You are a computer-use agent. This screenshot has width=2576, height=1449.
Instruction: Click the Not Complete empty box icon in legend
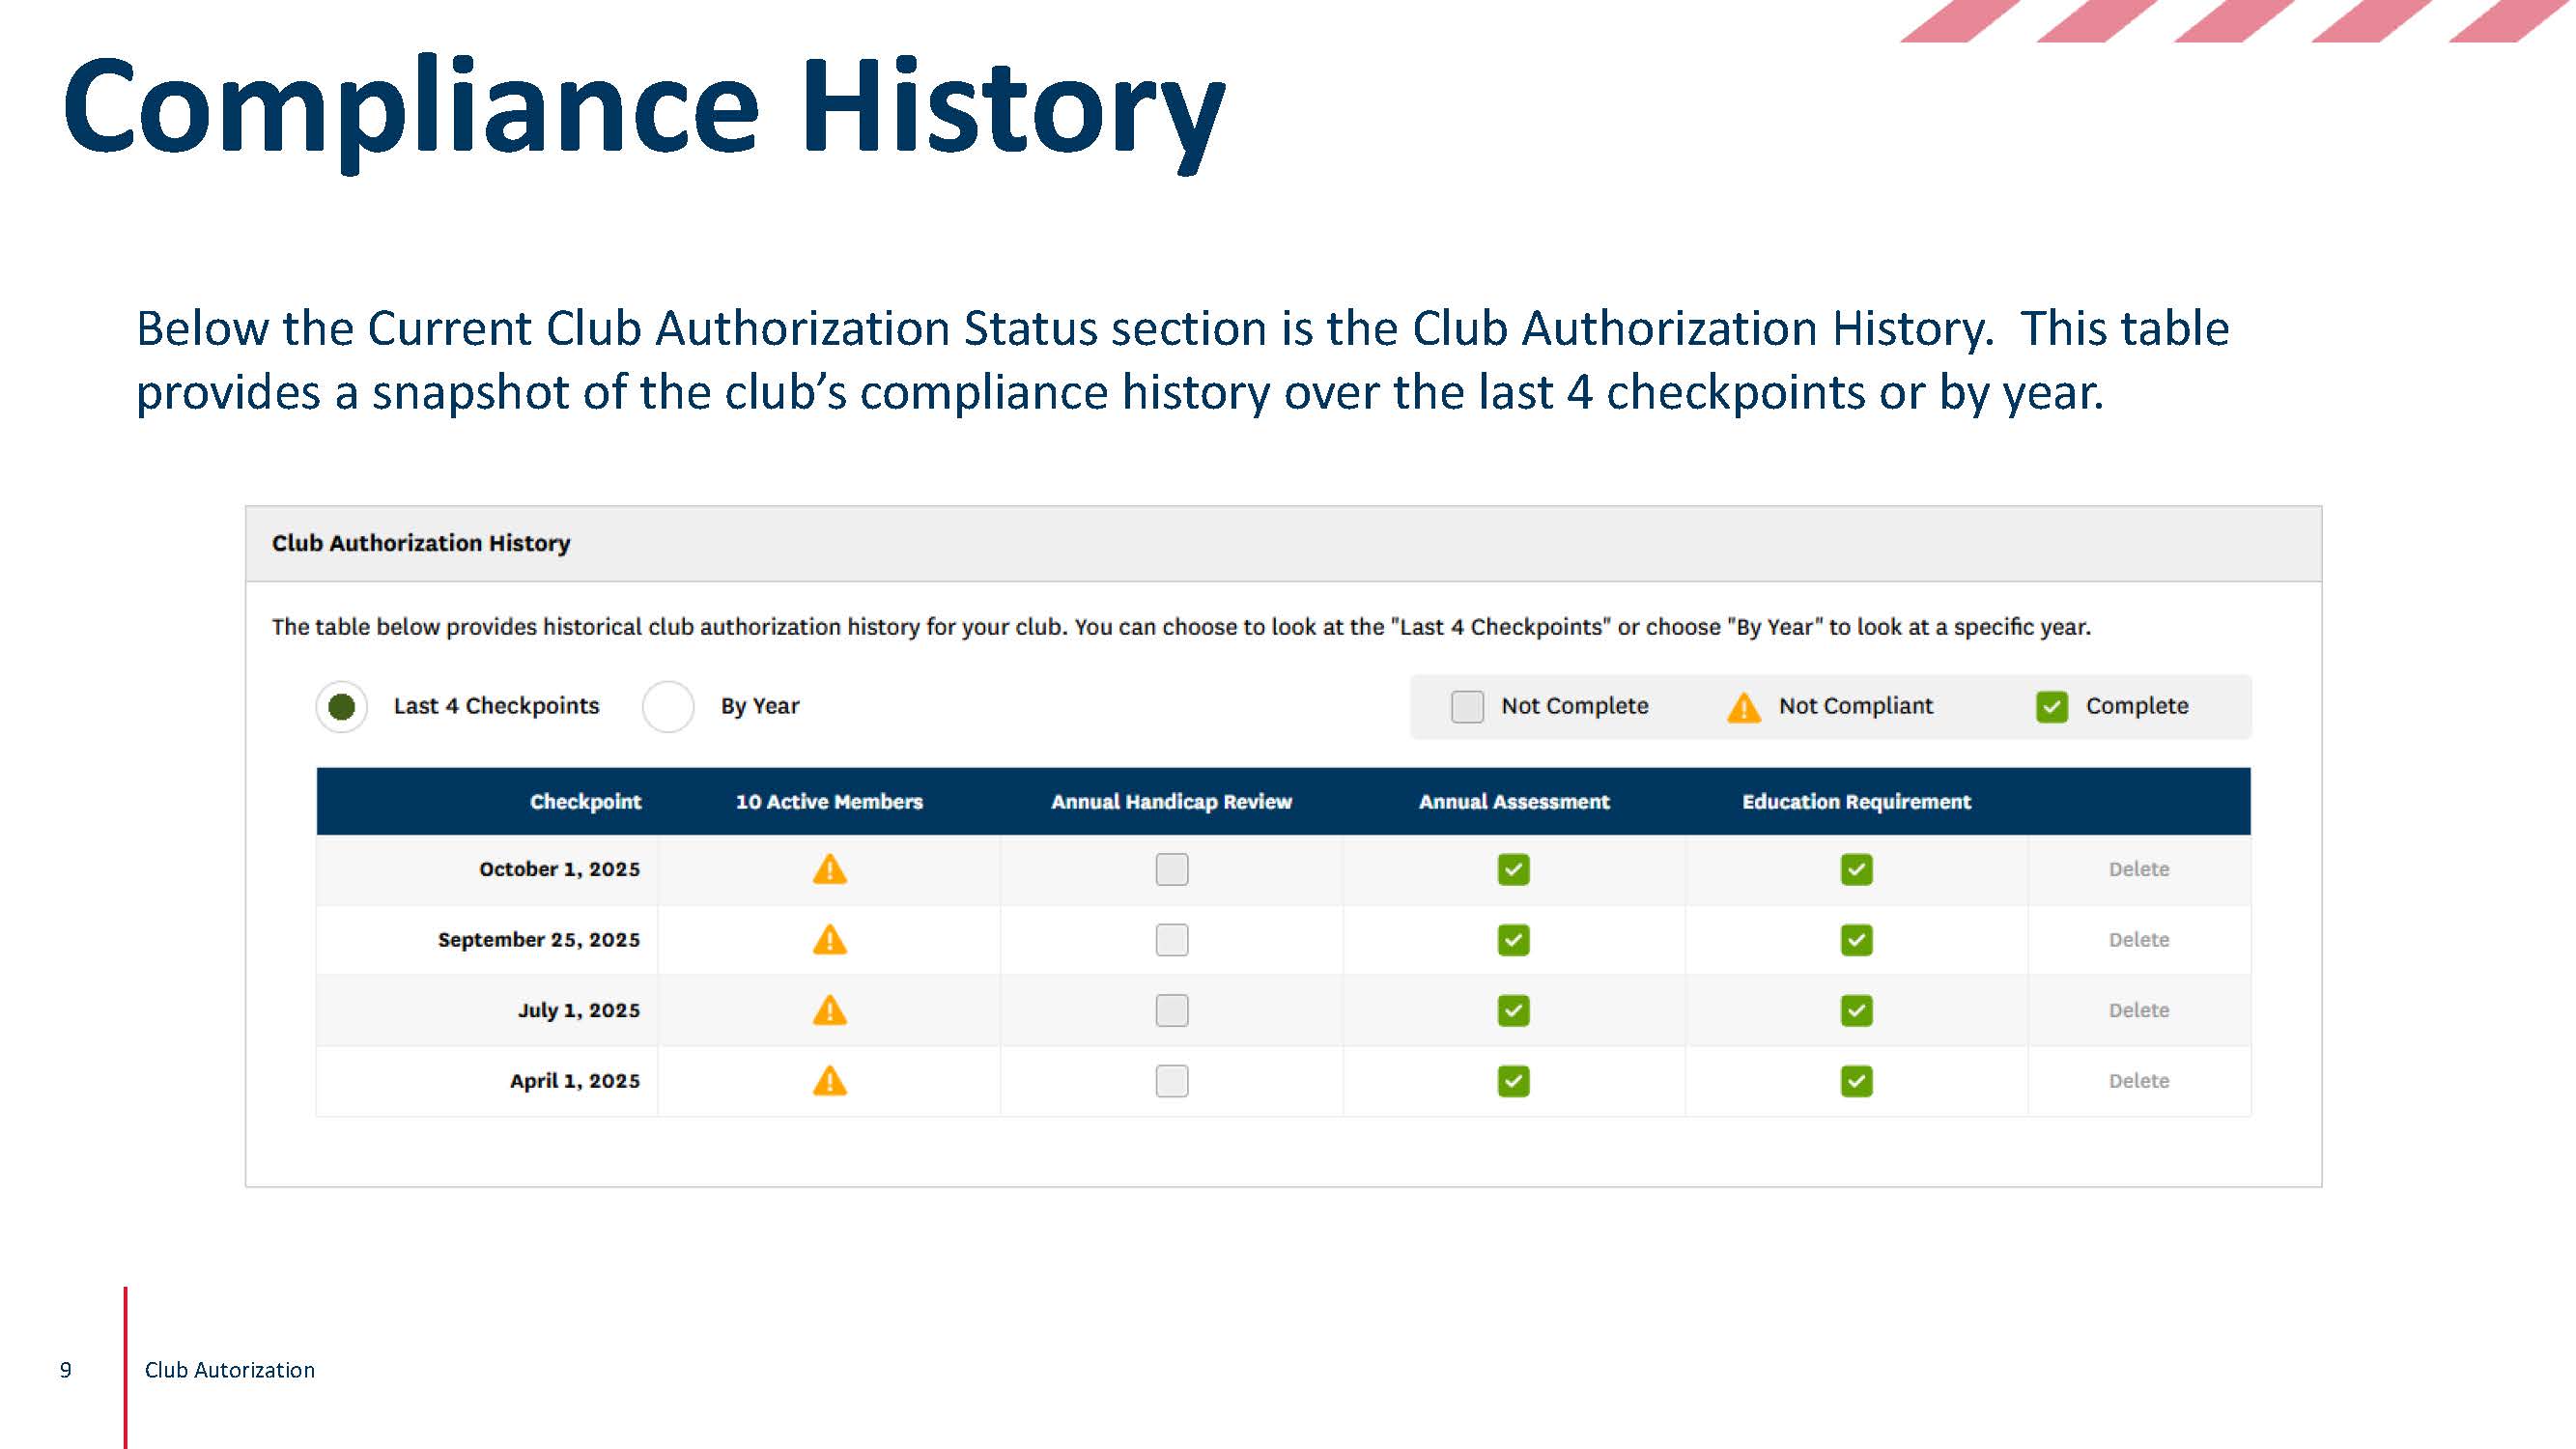coord(1466,706)
